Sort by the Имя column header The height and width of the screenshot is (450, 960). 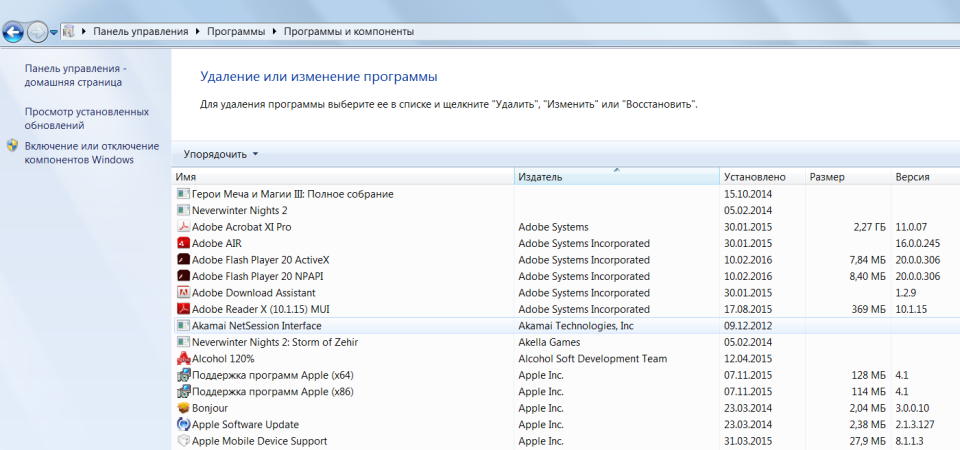(x=343, y=177)
